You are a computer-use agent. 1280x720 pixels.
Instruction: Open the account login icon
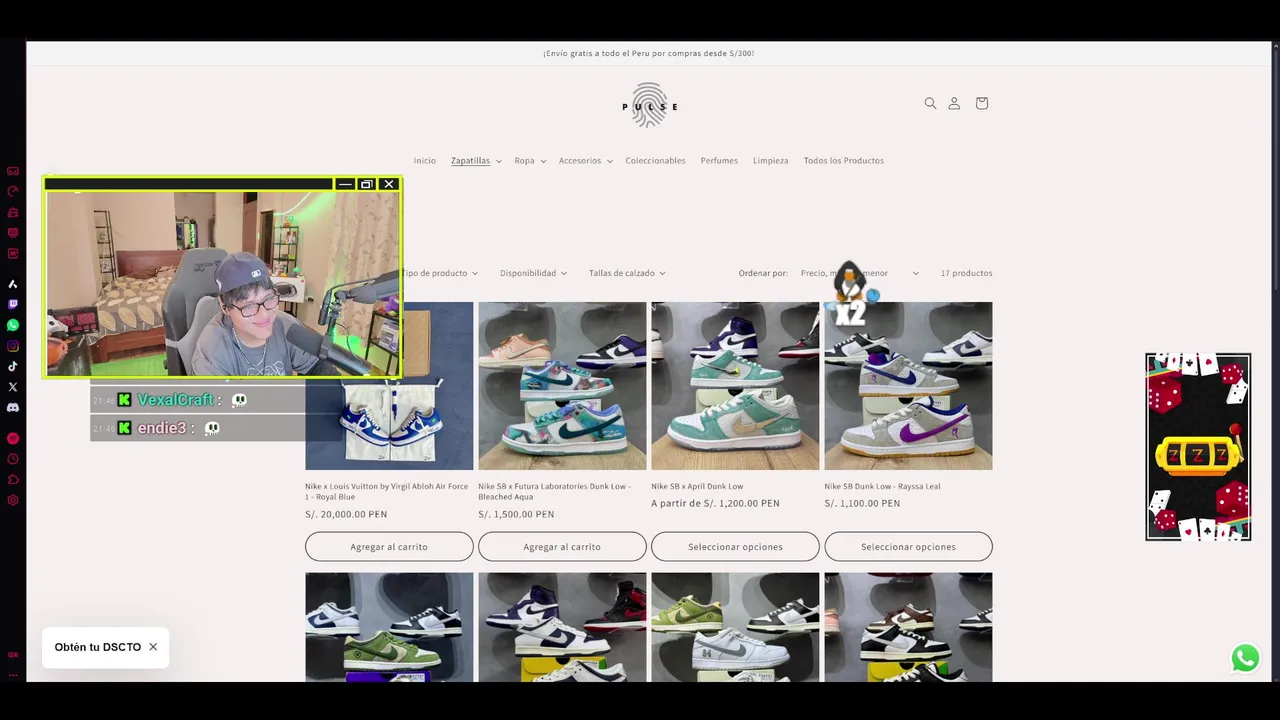pos(954,103)
